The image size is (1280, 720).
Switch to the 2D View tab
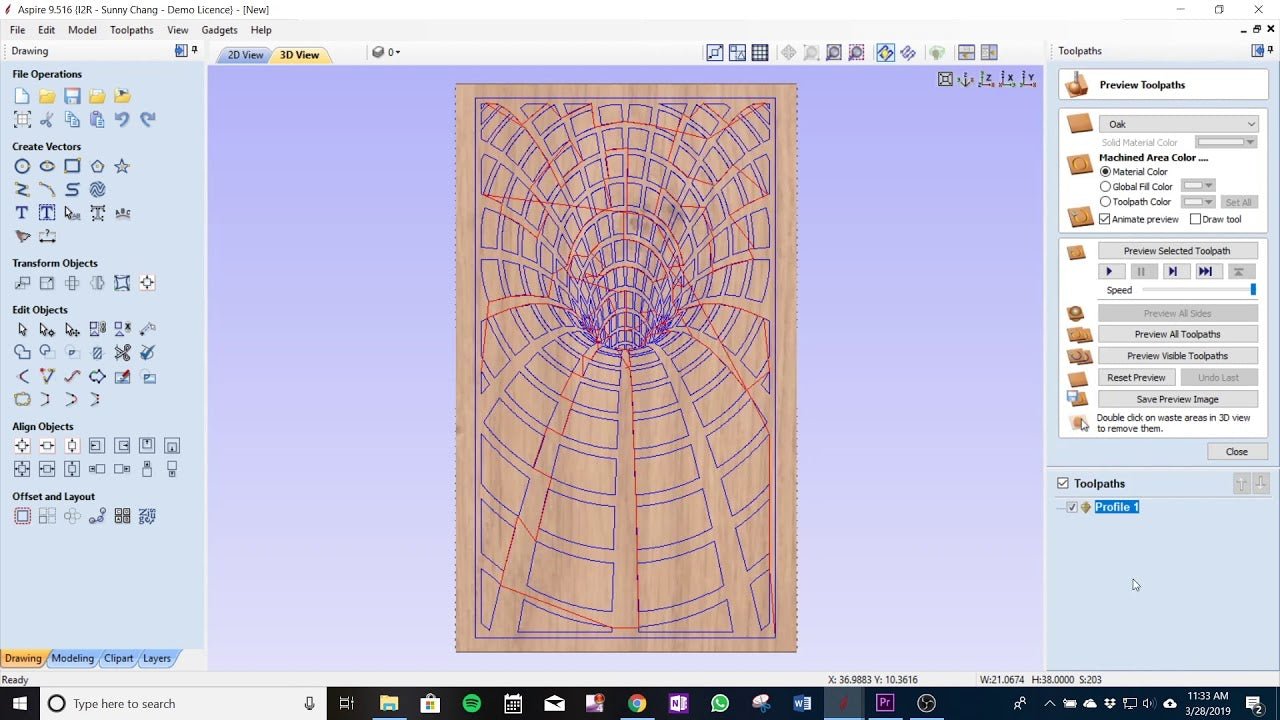point(243,55)
